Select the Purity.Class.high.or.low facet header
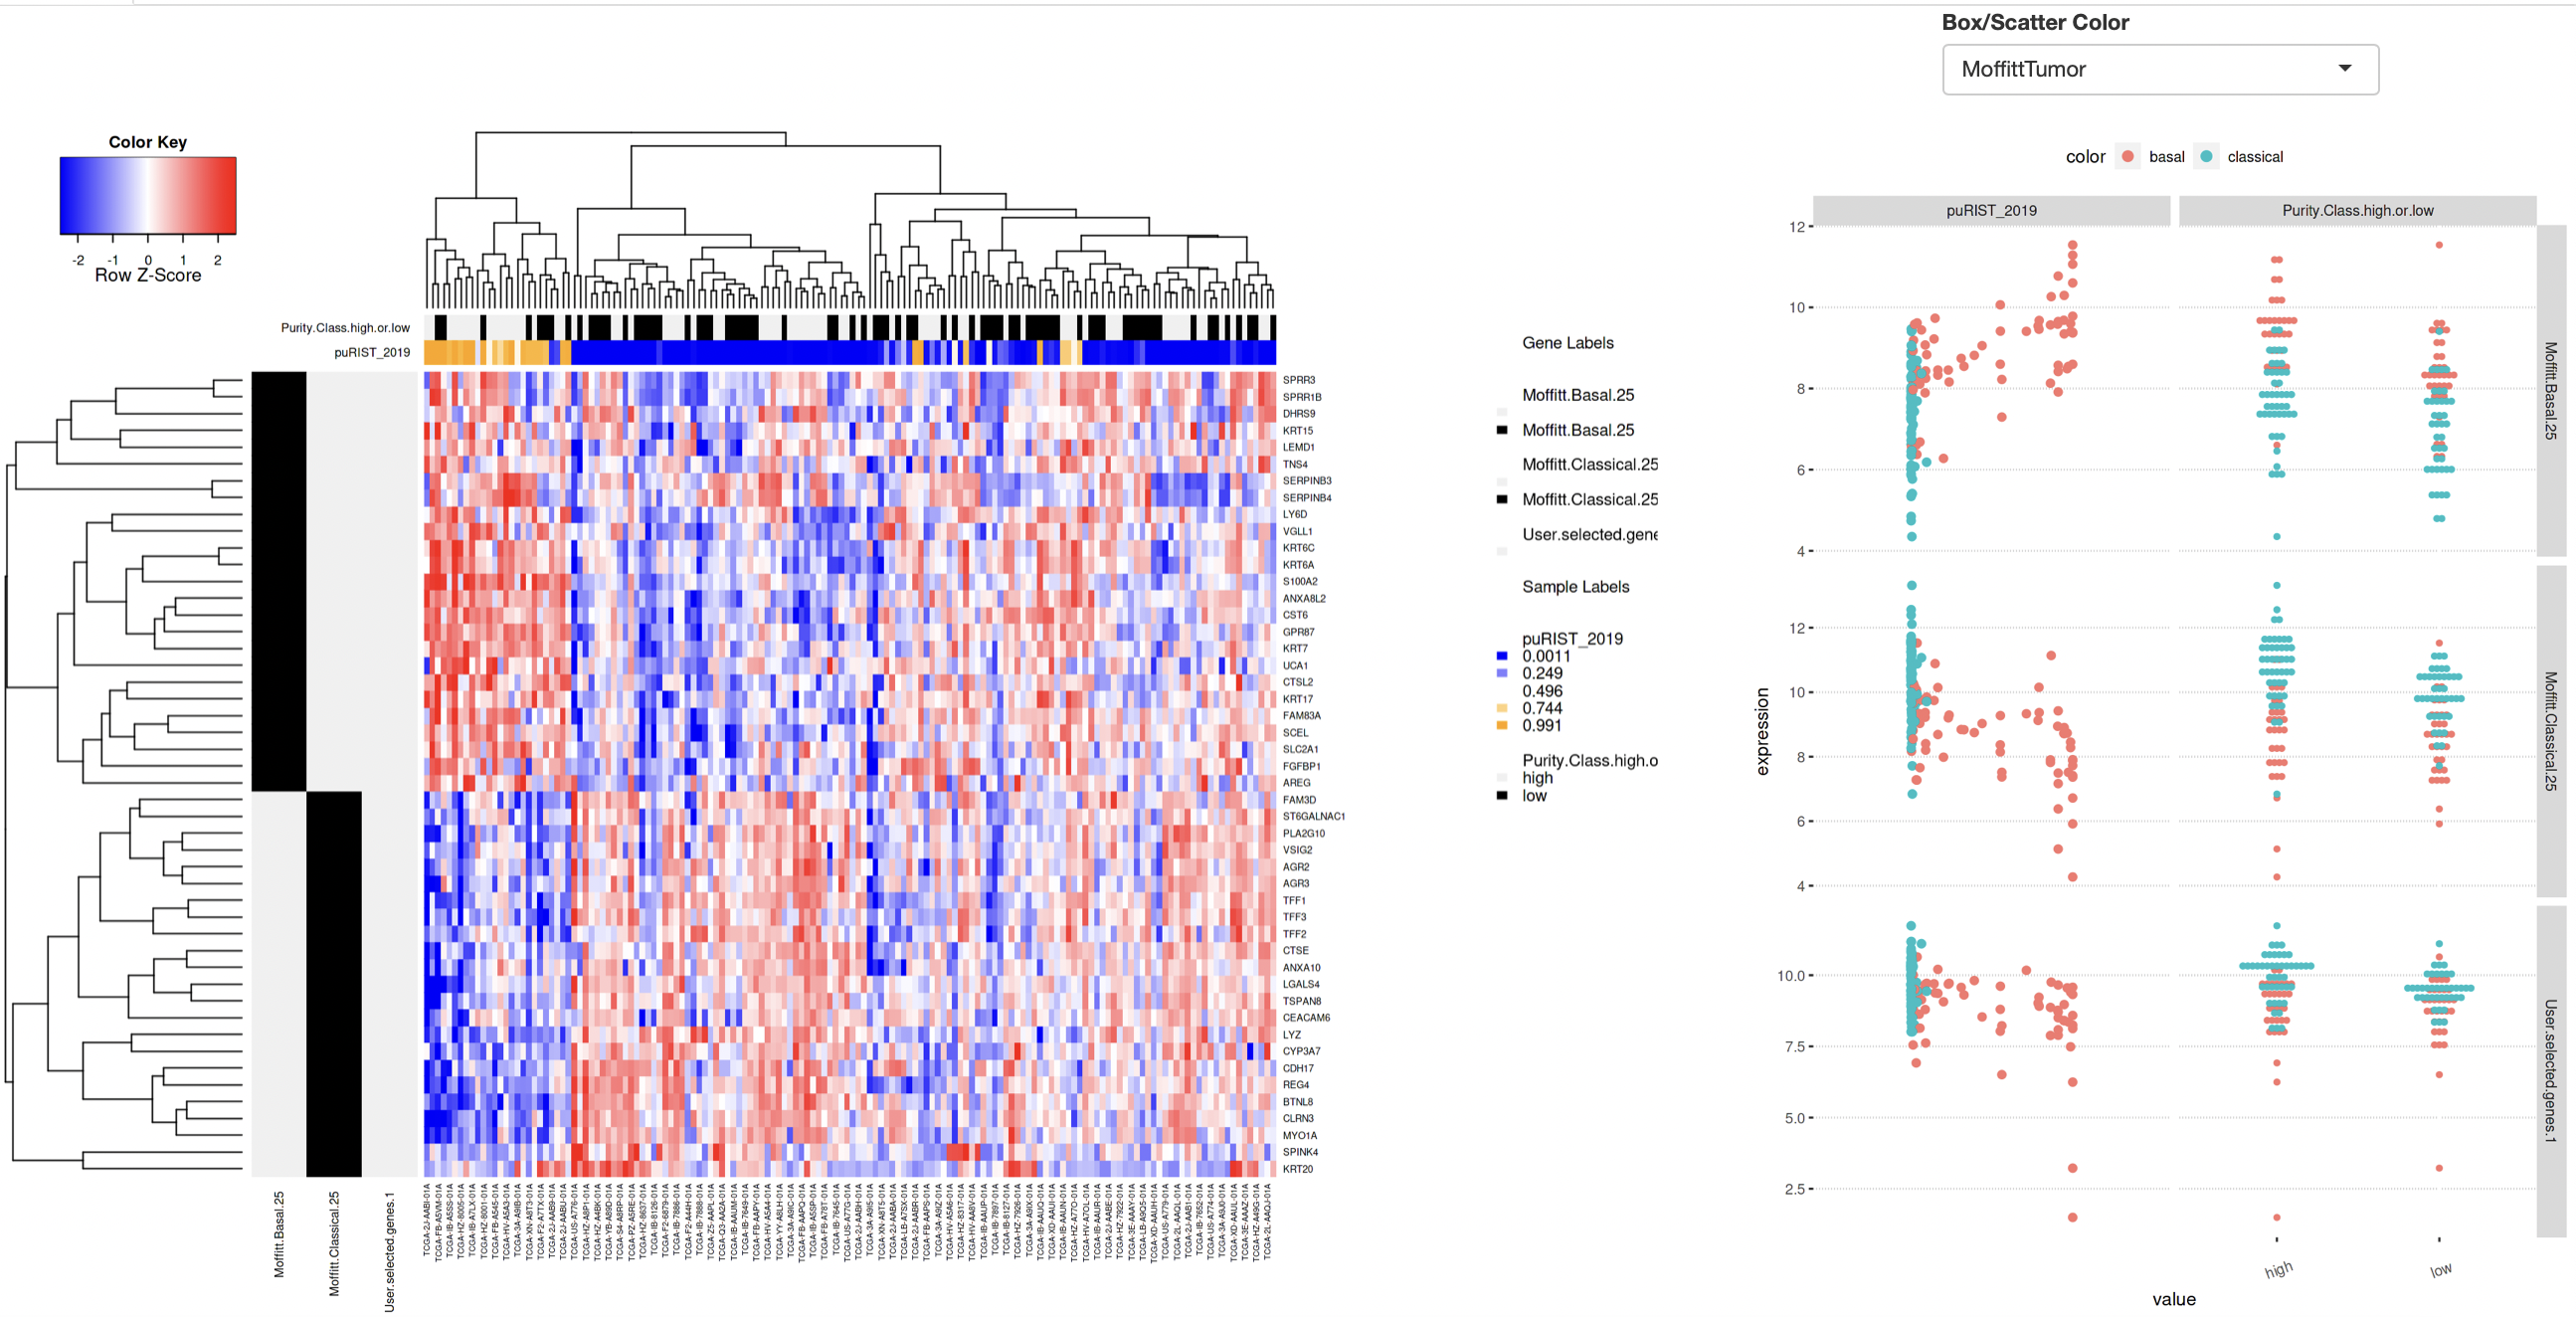Viewport: 2576px width, 1317px height. pos(2356,210)
